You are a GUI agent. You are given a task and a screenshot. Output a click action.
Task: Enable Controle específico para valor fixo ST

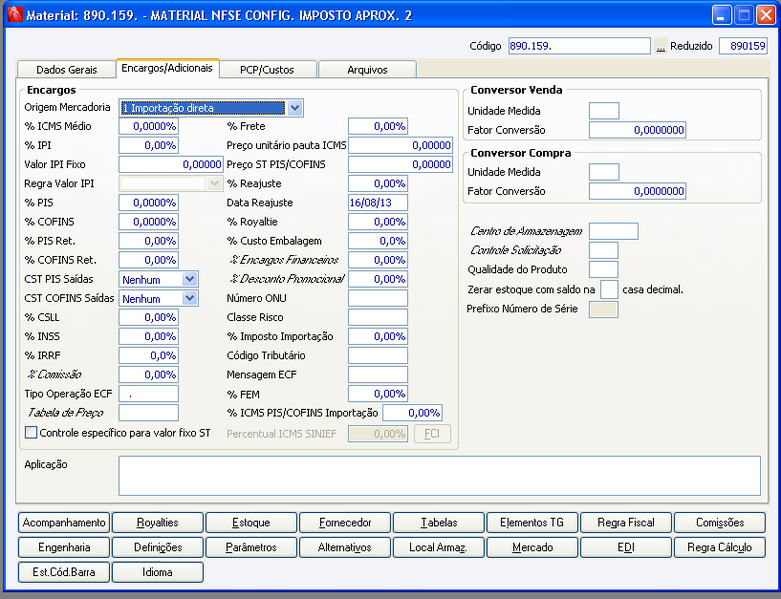[31, 432]
